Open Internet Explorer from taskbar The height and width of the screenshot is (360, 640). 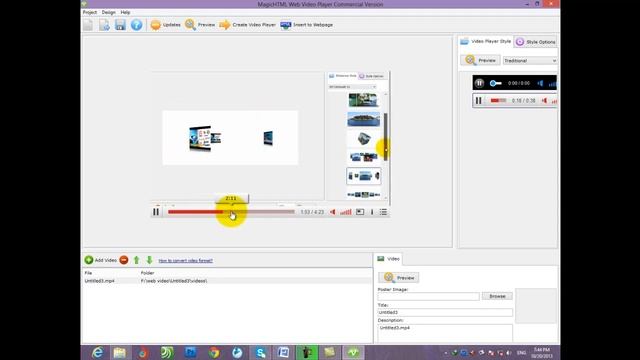[x=97, y=352]
